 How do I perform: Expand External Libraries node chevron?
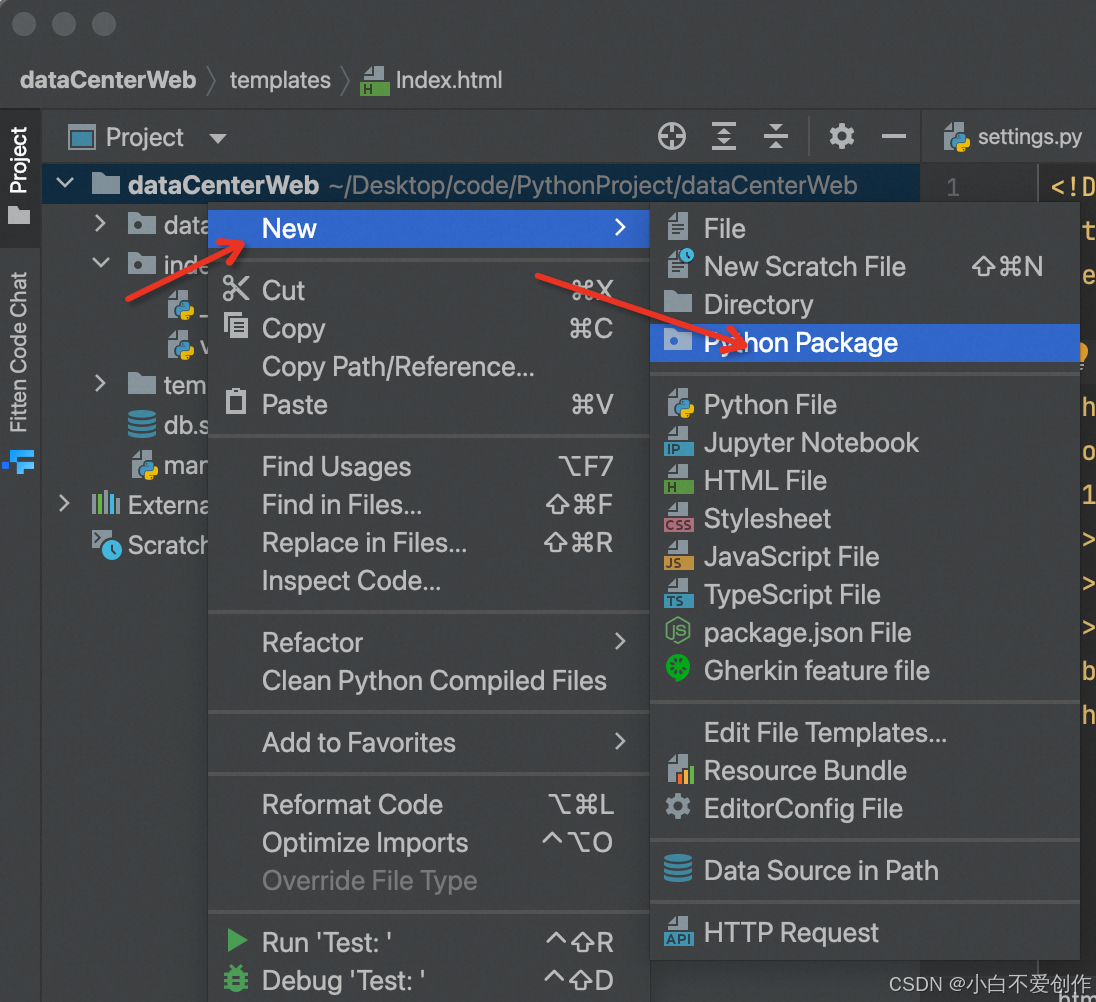[64, 504]
